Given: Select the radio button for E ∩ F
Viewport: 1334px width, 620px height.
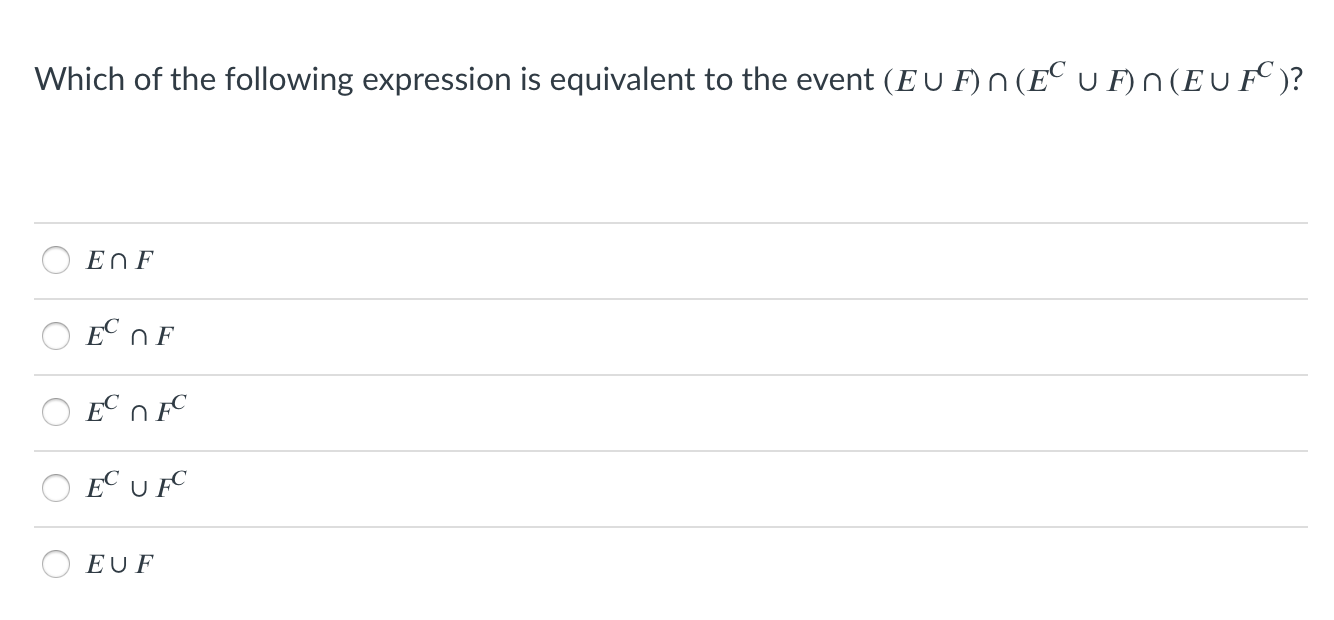Looking at the screenshot, I should (x=55, y=262).
